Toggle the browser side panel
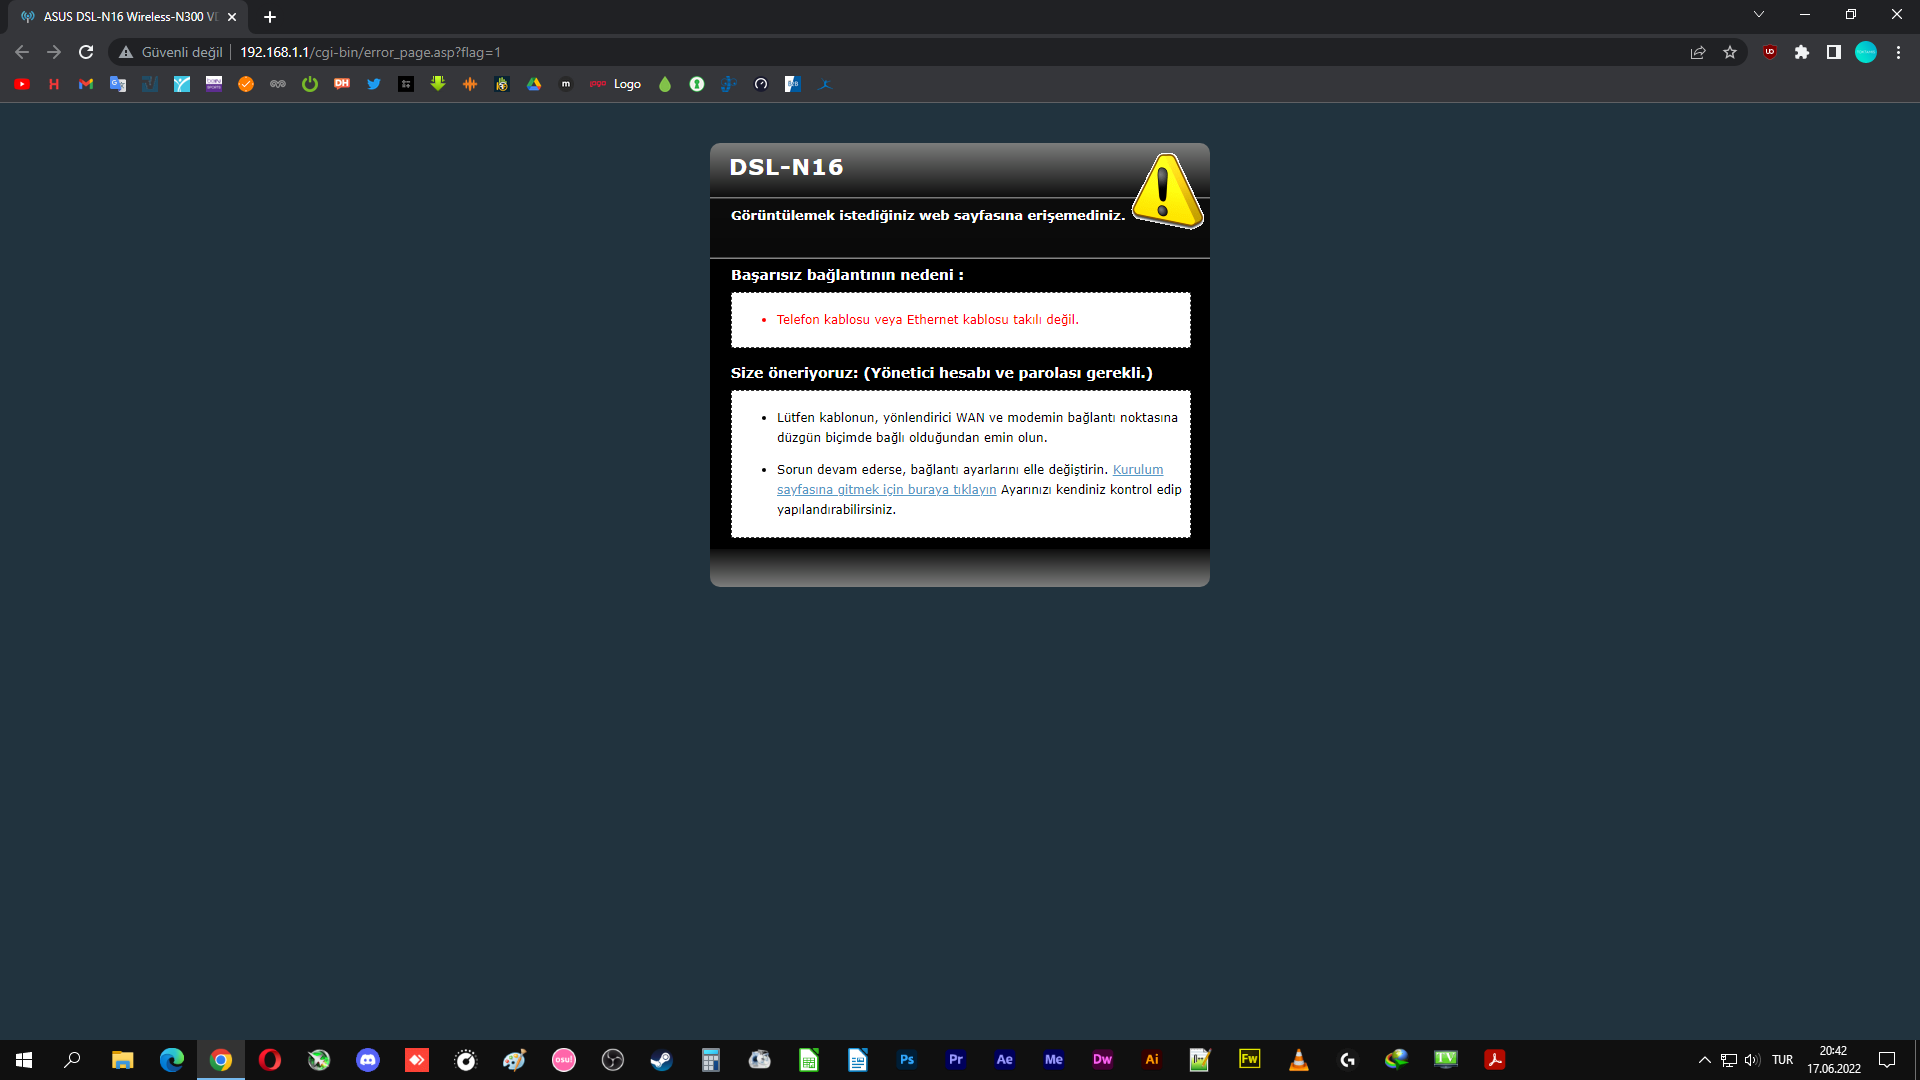Image resolution: width=1920 pixels, height=1080 pixels. pyautogui.click(x=1834, y=52)
